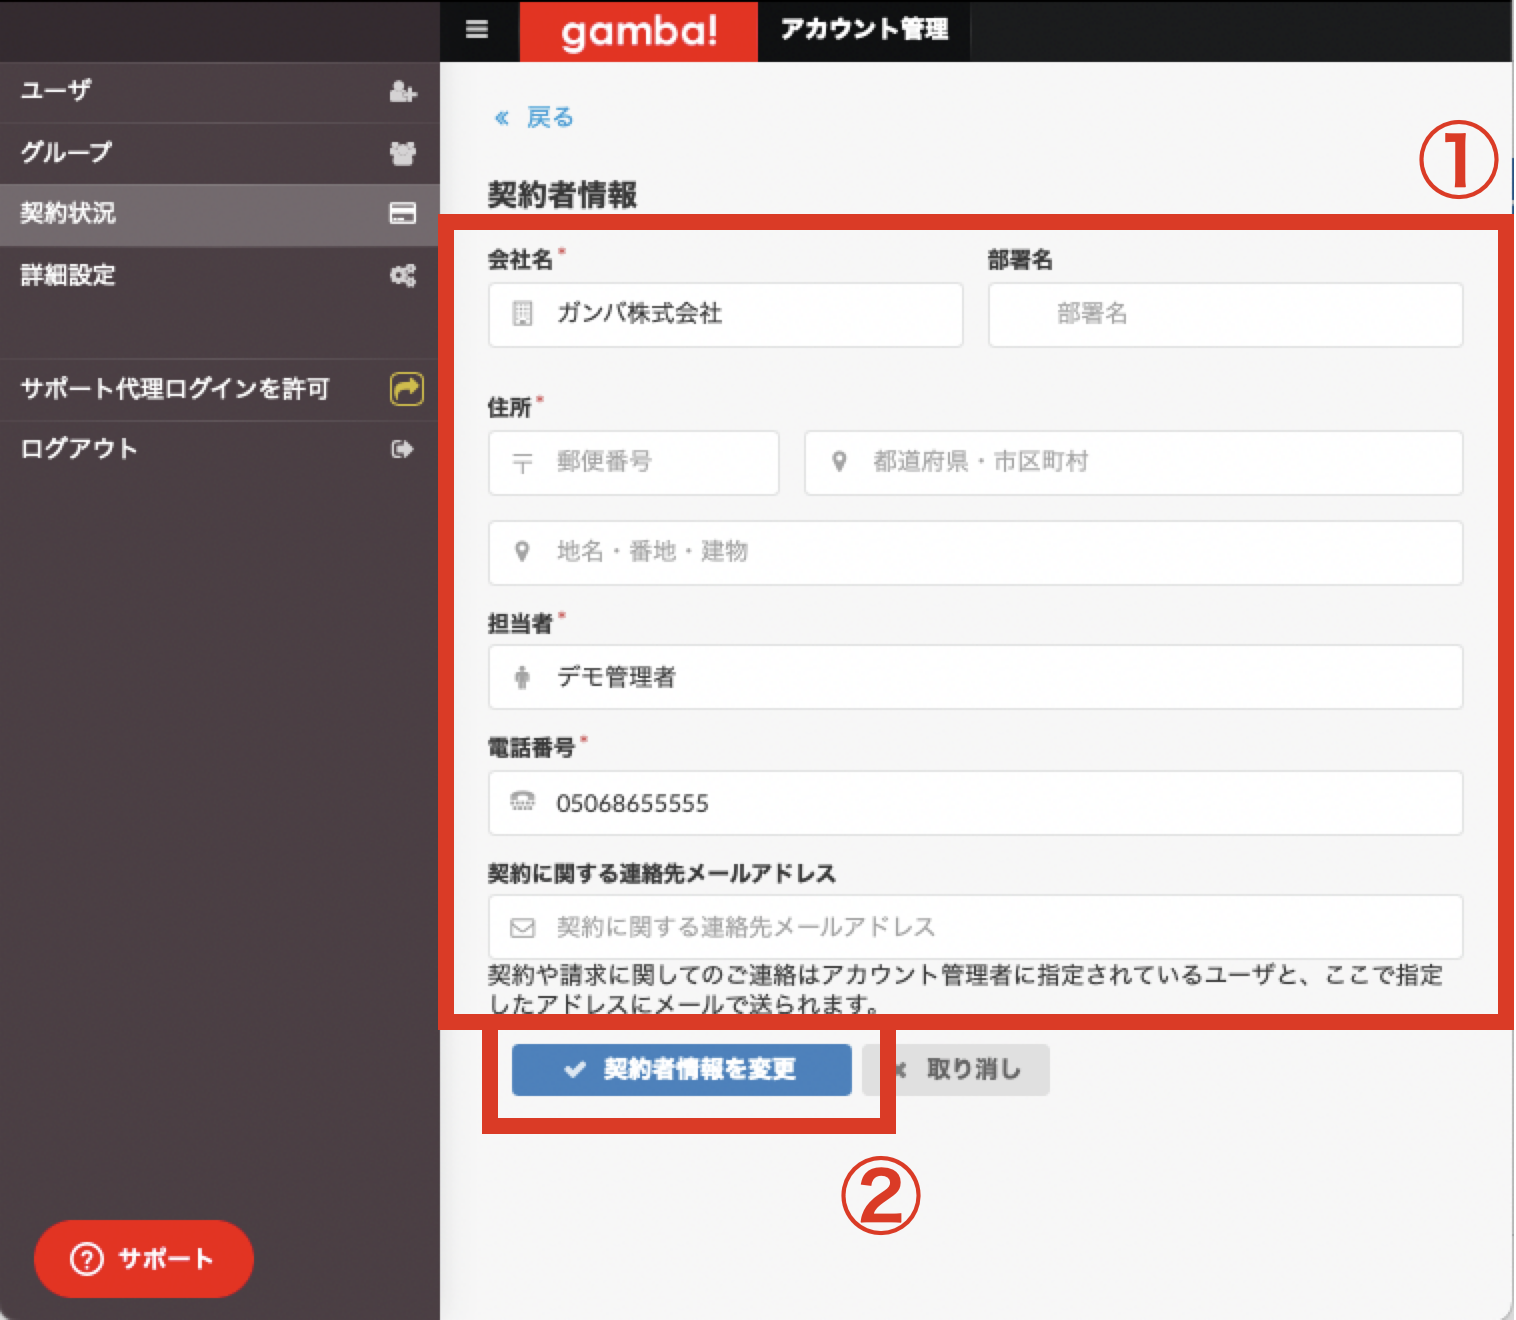Click into the 部署名 department field
Image resolution: width=1516 pixels, height=1320 pixels.
1226,315
